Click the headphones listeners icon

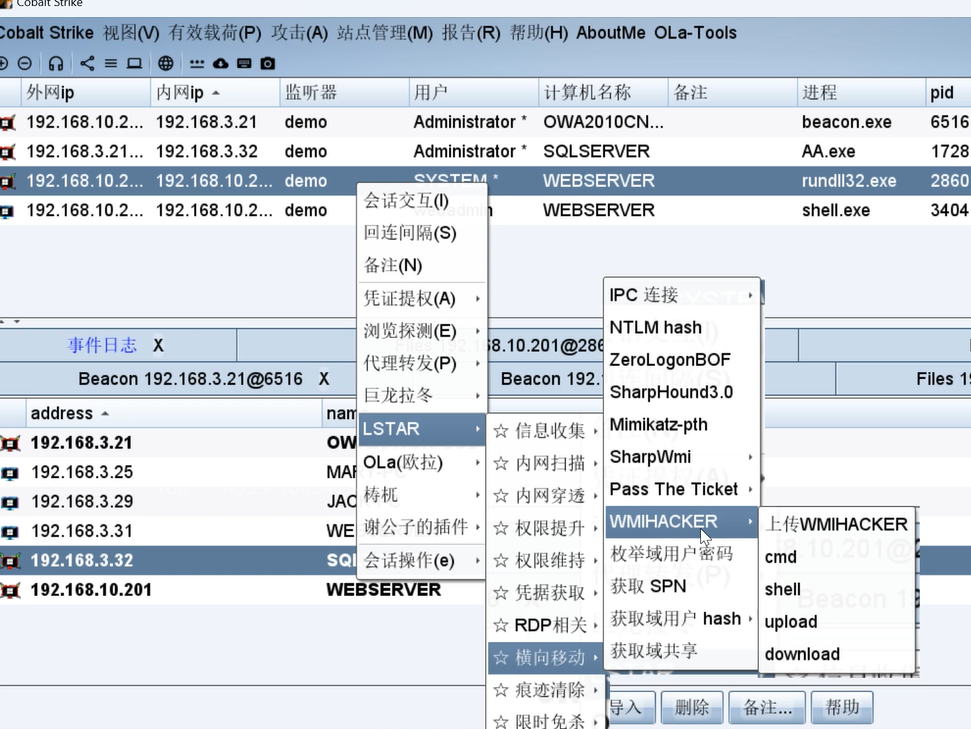click(56, 63)
